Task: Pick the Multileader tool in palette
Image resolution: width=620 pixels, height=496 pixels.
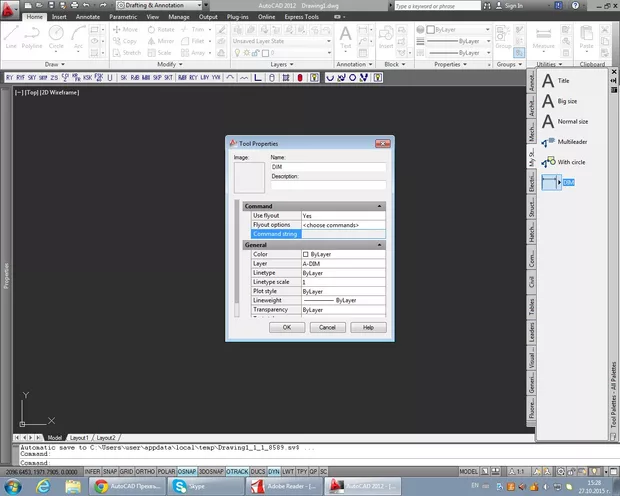Action: click(x=570, y=141)
